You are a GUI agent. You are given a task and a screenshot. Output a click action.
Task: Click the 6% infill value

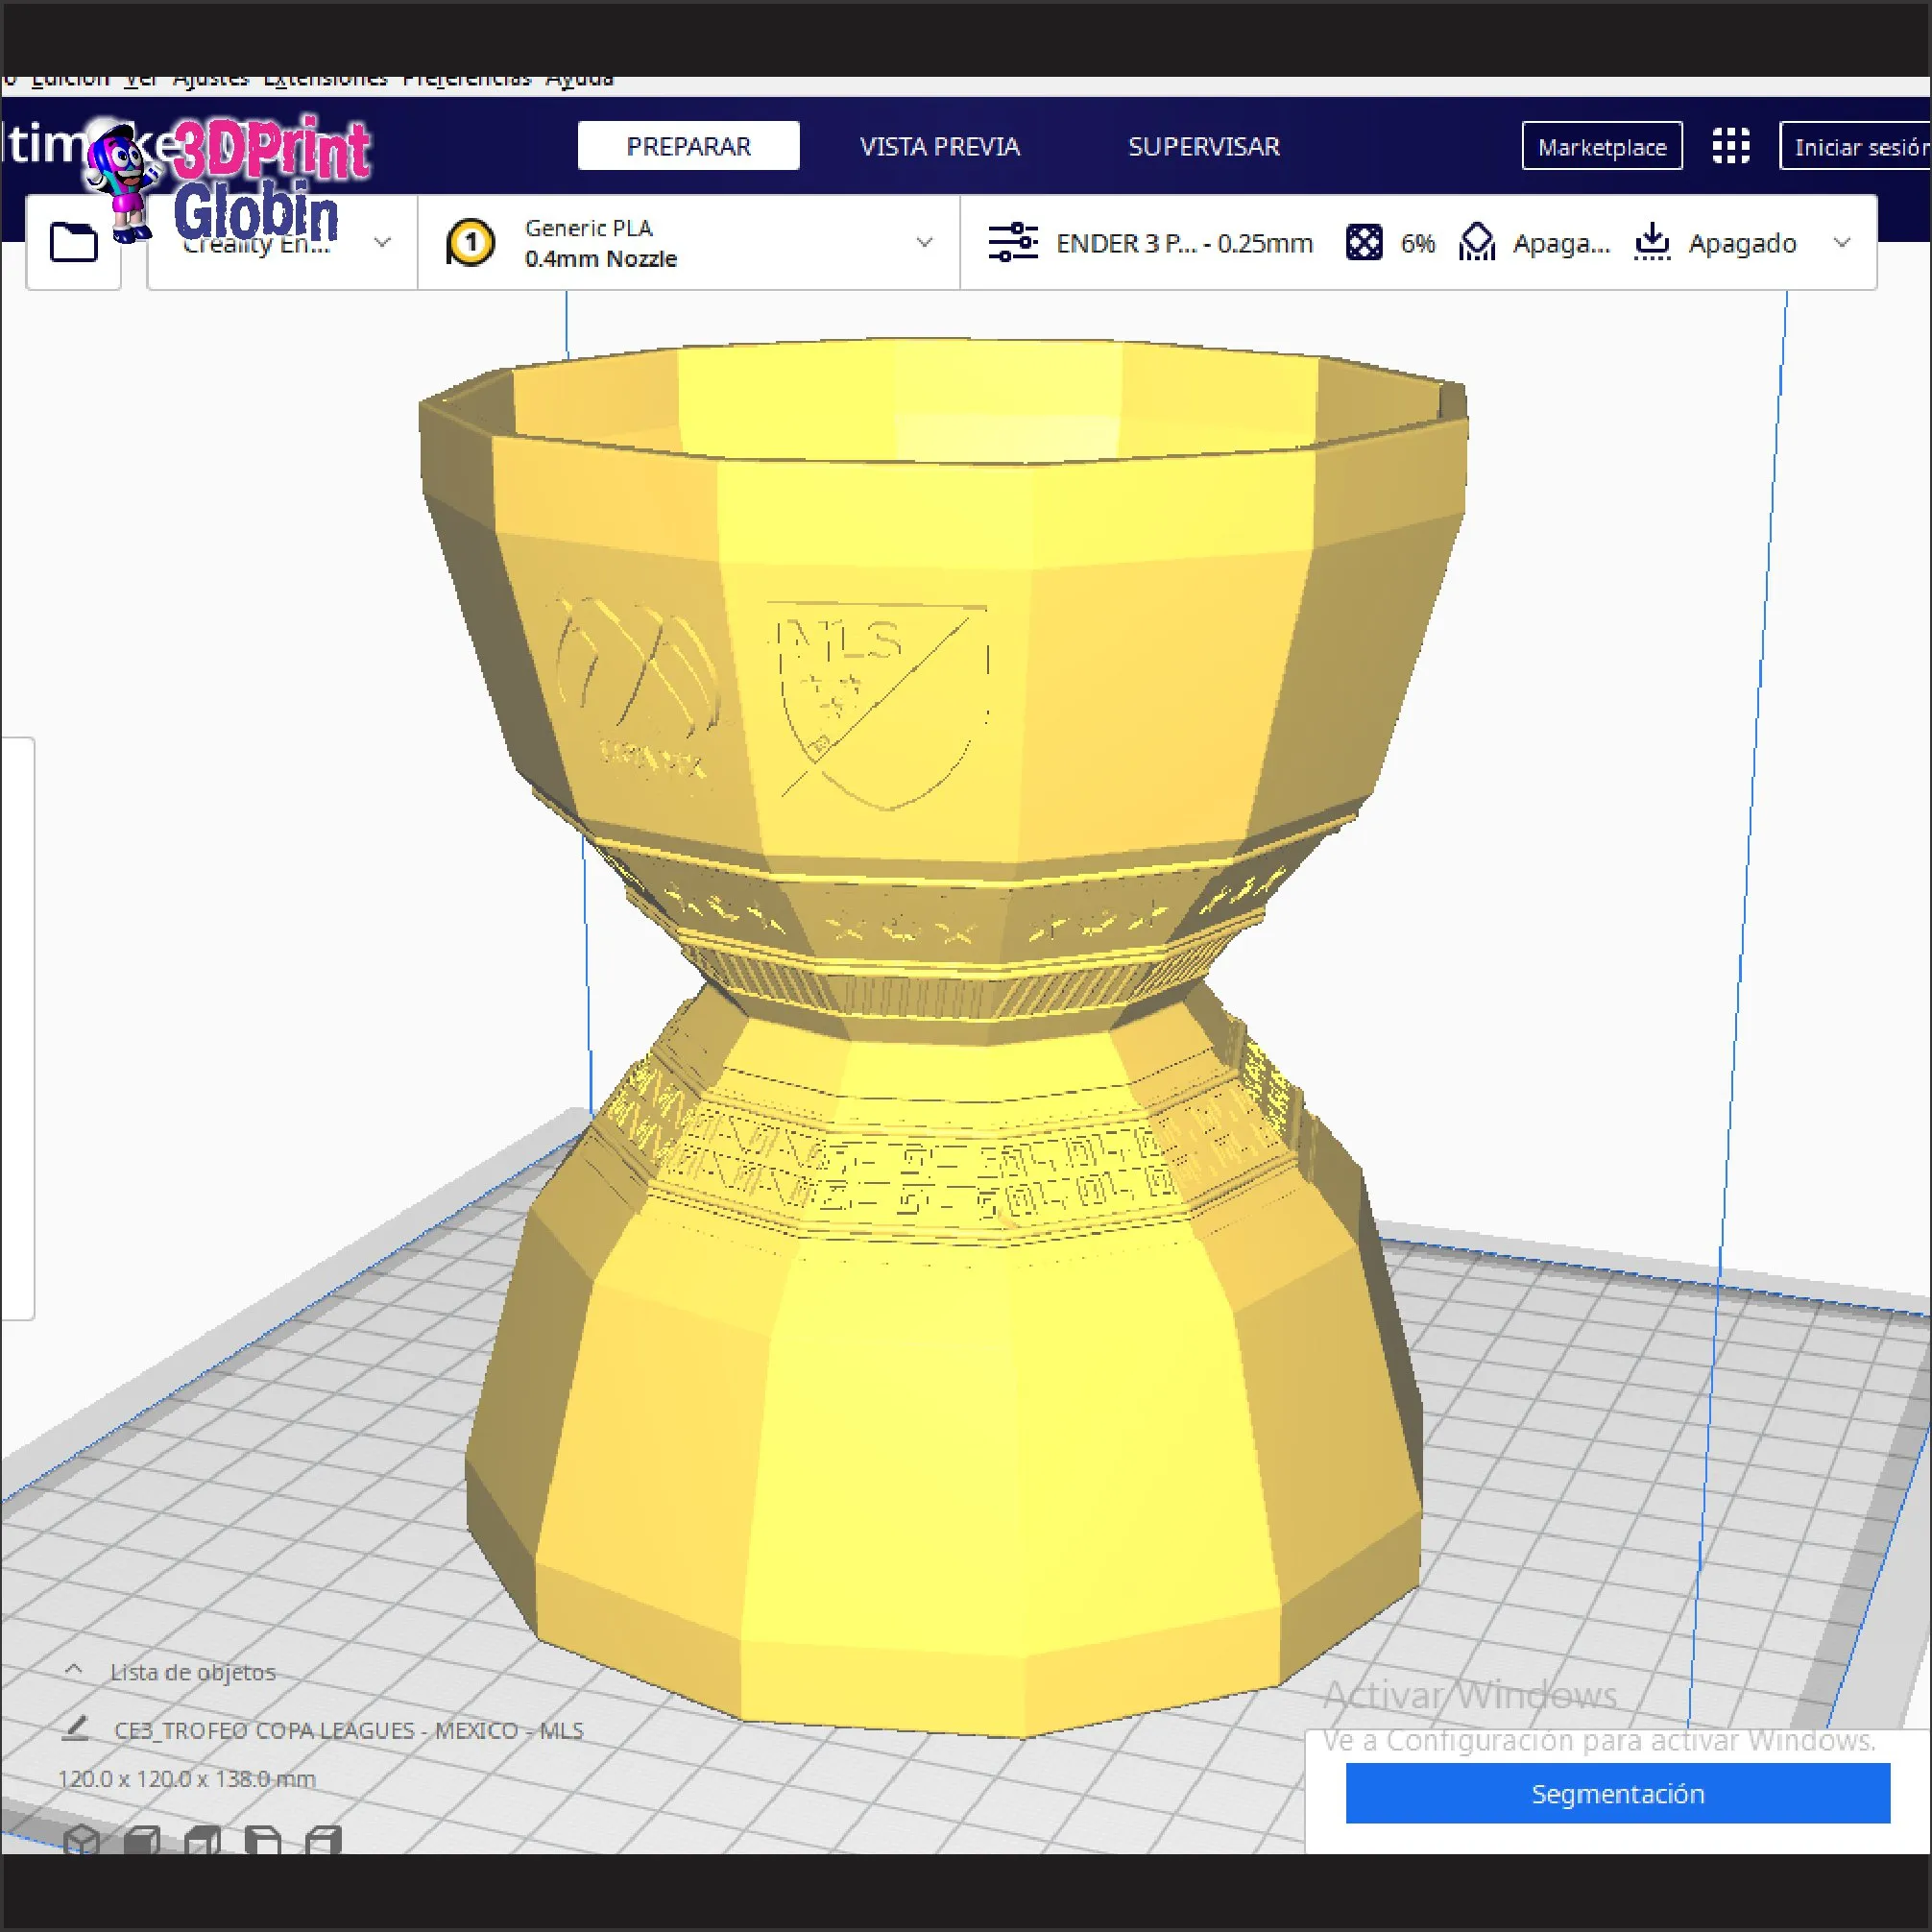1417,243
